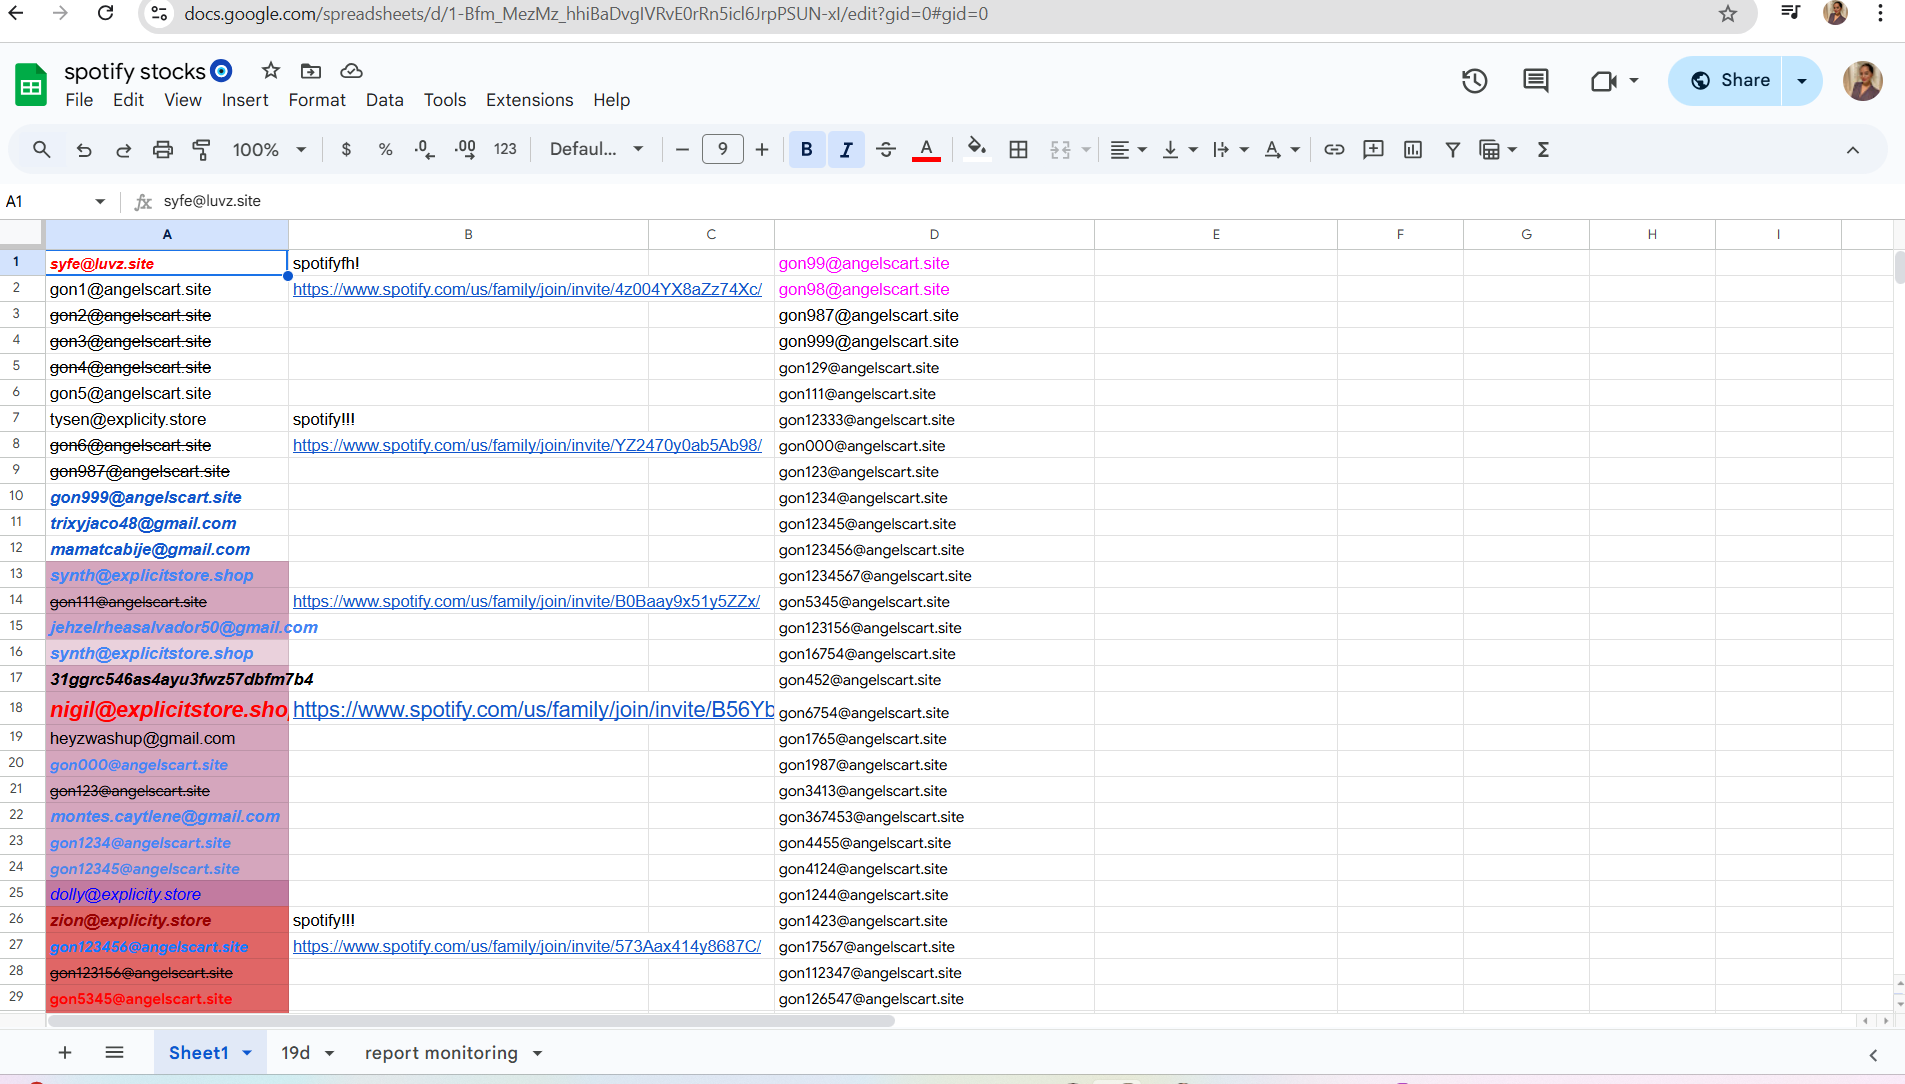Viewport: 1905px width, 1084px height.
Task: Format selection as percent
Action: (386, 150)
